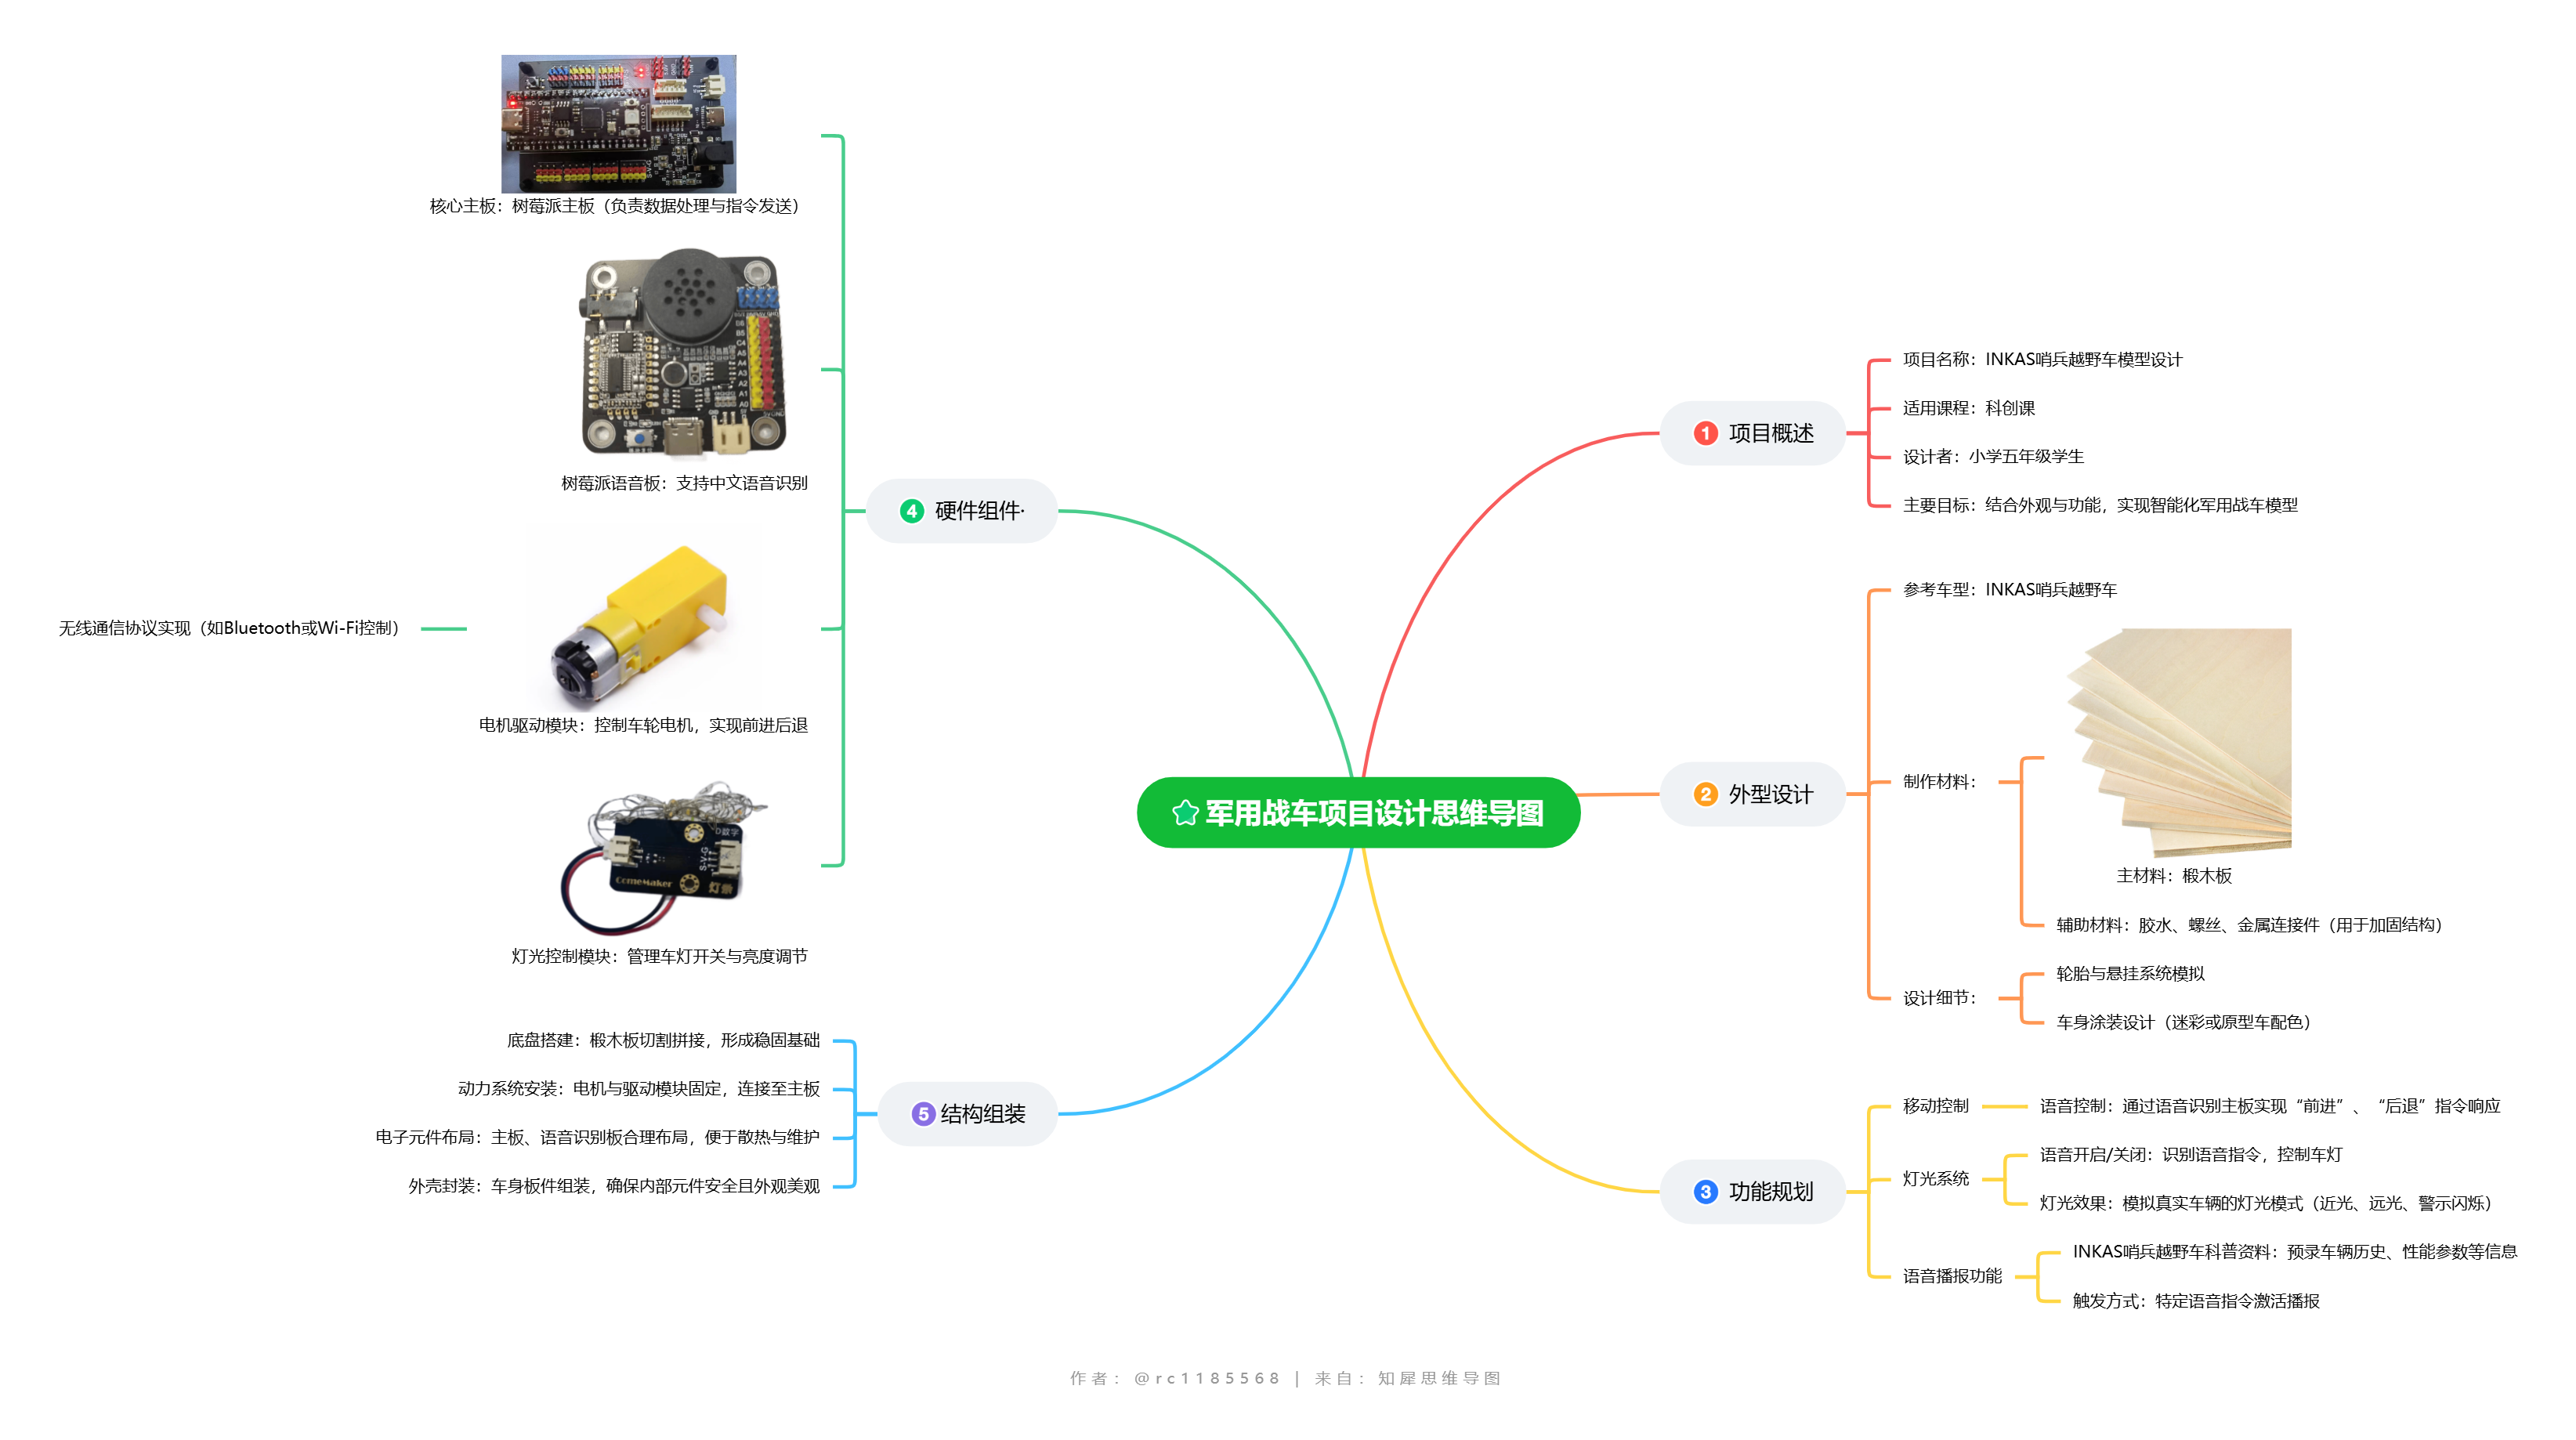Select the 电机驱动模块 caption
This screenshot has width=2576, height=1440.
[x=643, y=725]
